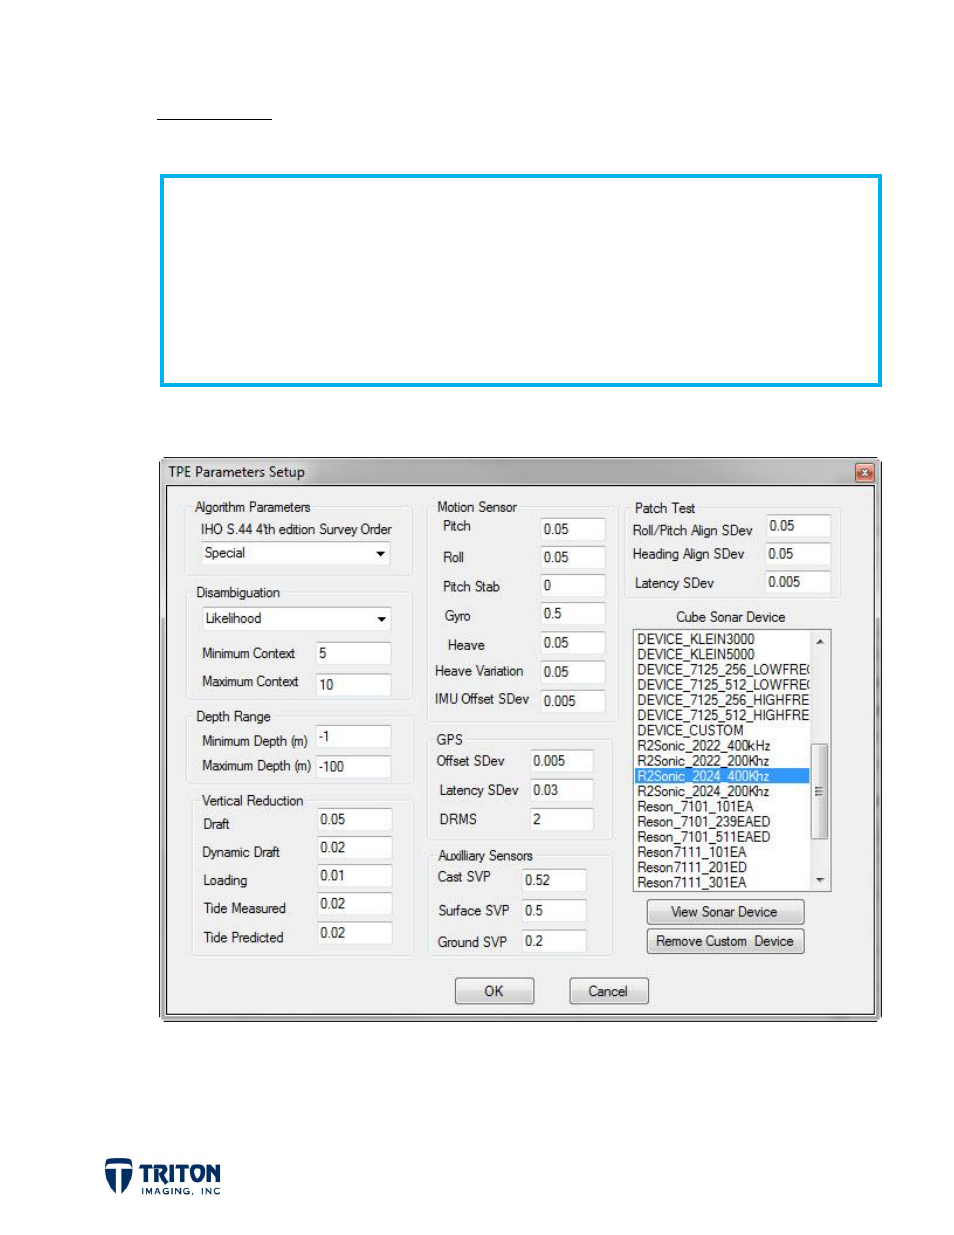The image size is (954, 1235).
Task: Click the sonar list scroll-down arrow
Action: (820, 880)
